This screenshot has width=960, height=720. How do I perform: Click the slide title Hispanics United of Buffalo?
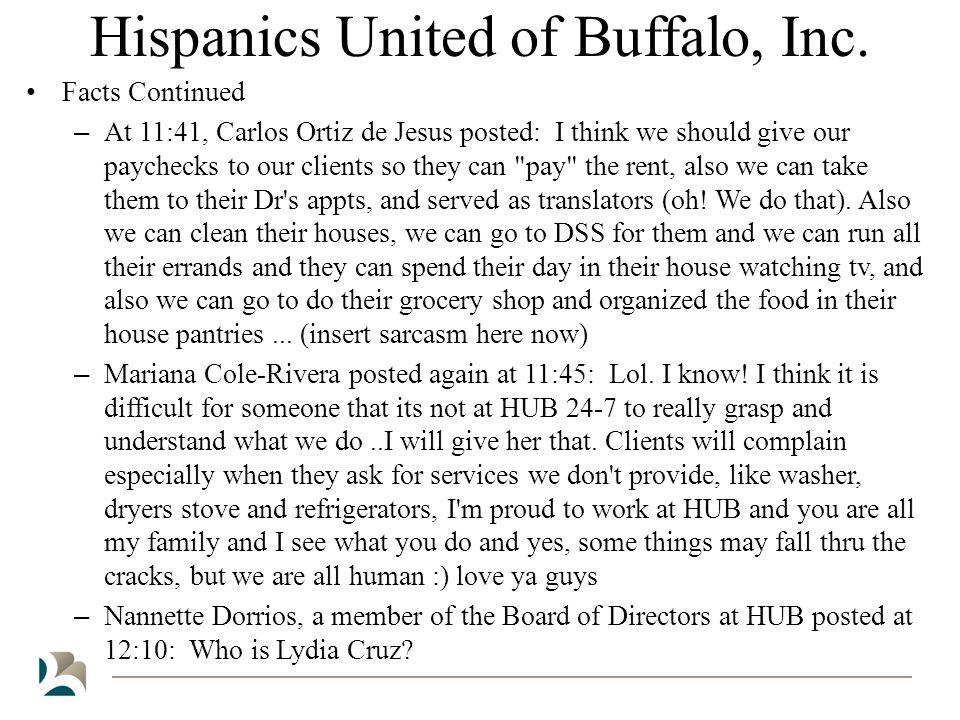pos(479,38)
